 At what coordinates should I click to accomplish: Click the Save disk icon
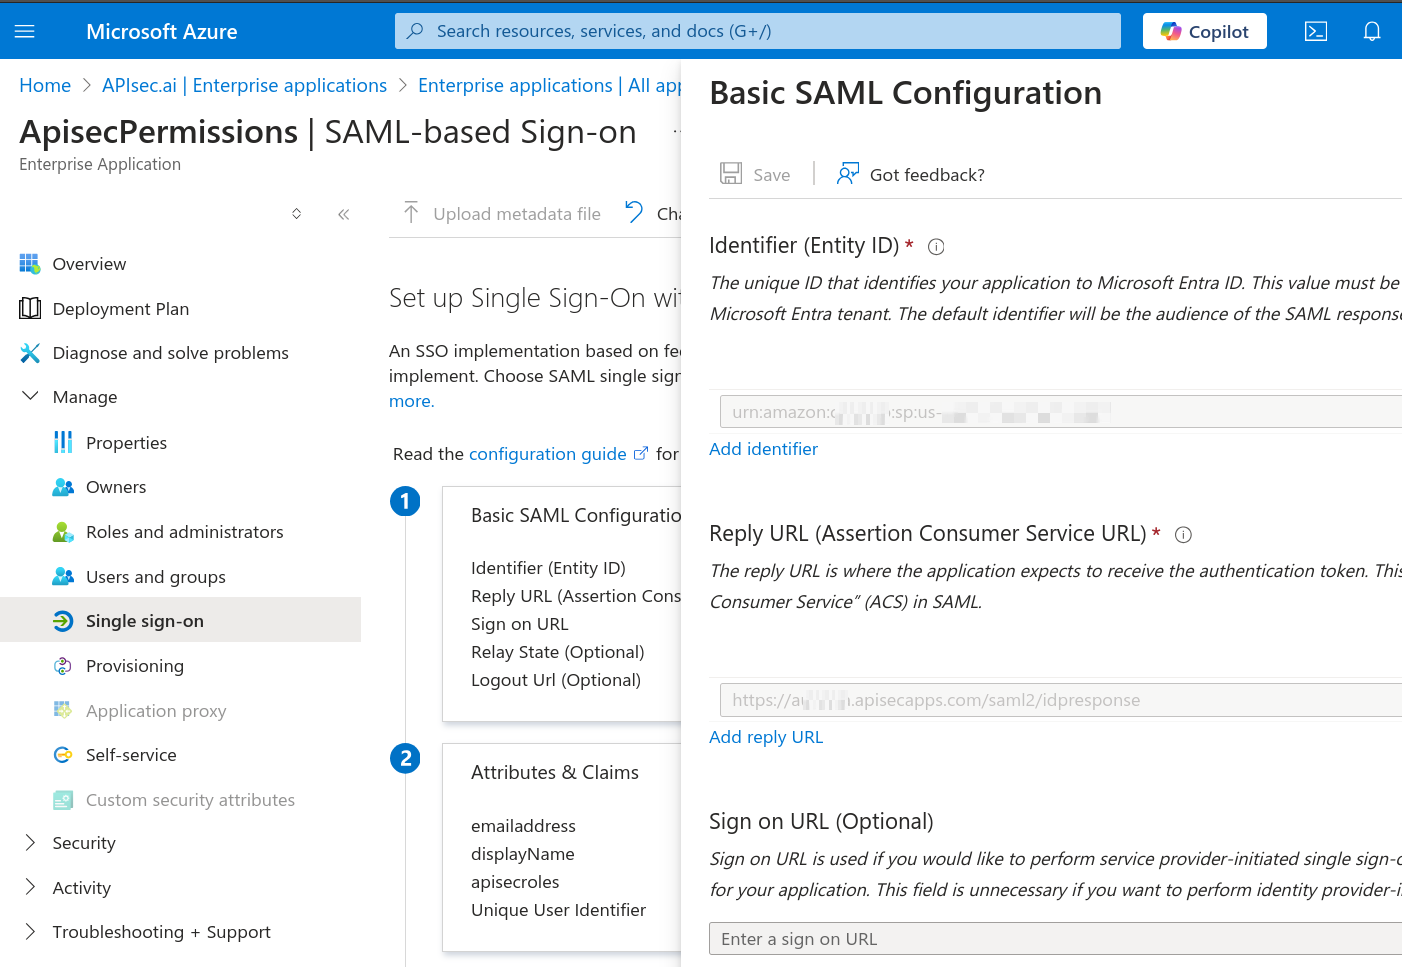tap(731, 174)
